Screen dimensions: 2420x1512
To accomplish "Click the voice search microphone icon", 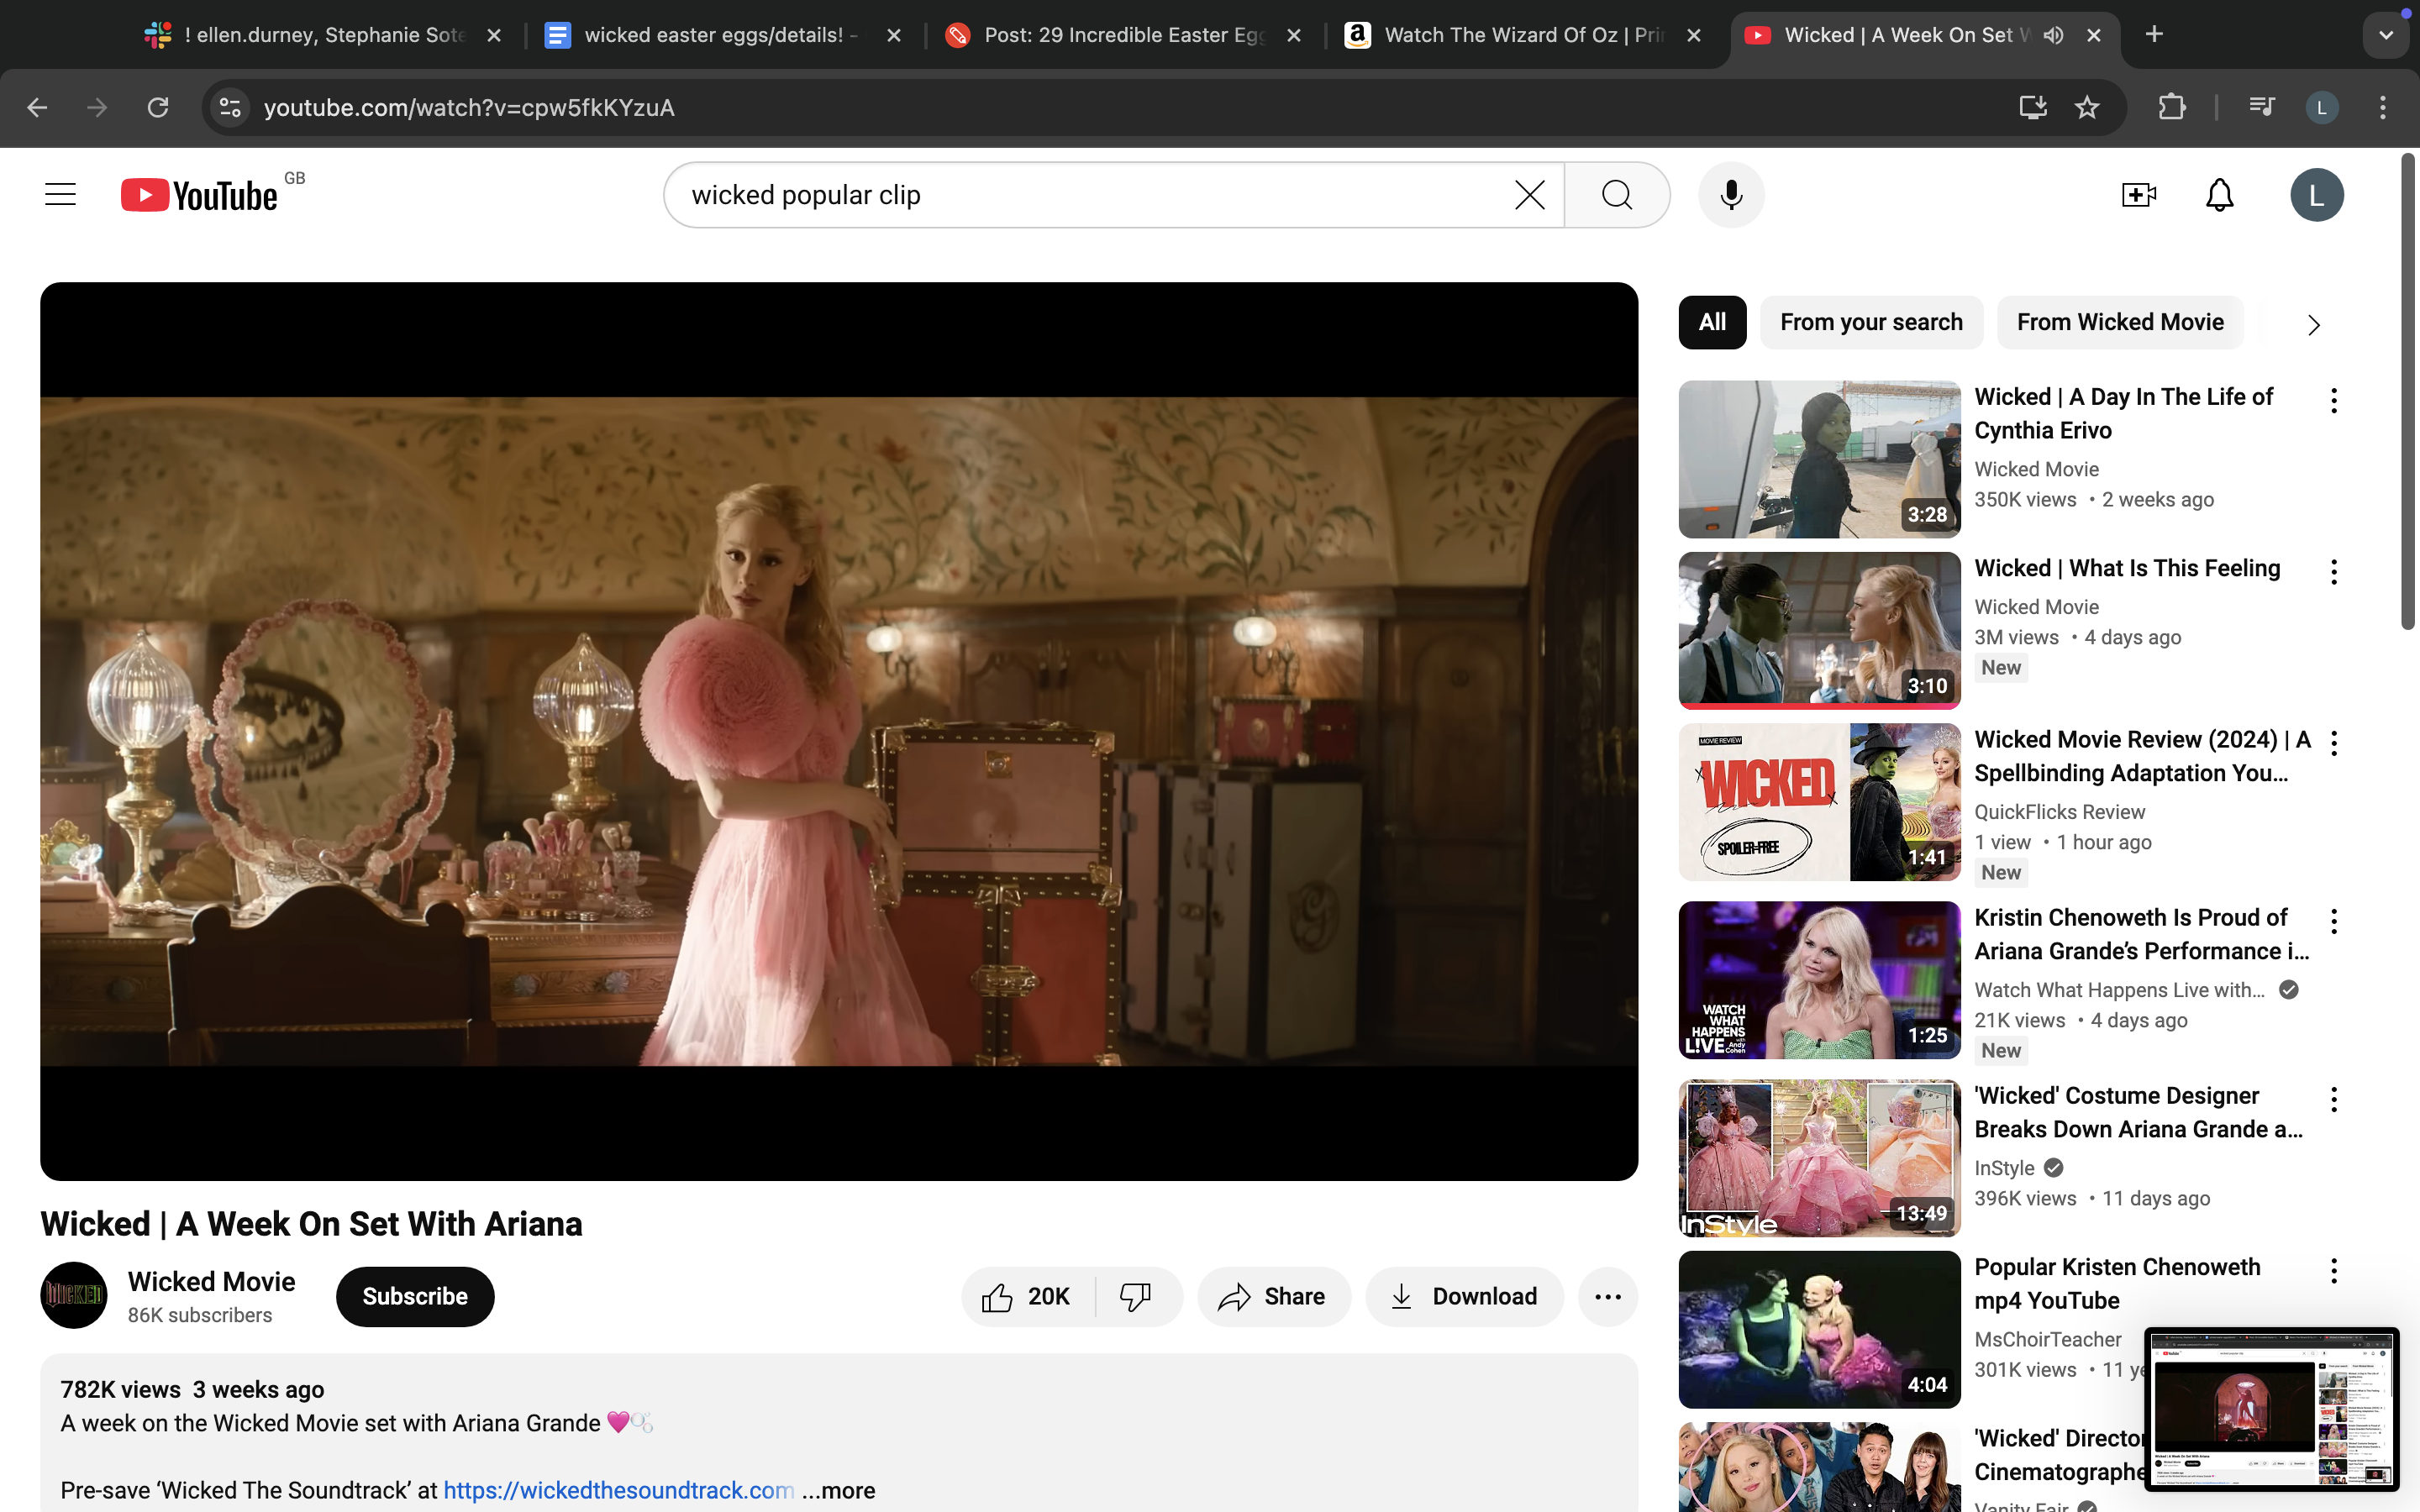I will click(1731, 195).
